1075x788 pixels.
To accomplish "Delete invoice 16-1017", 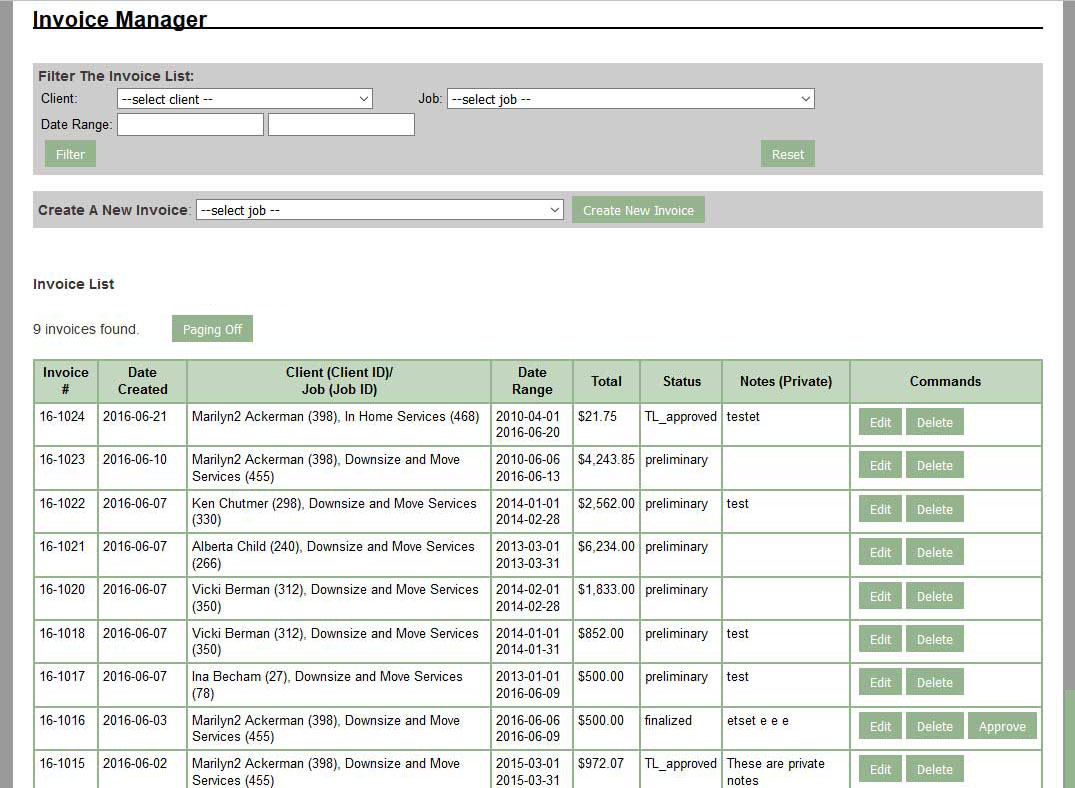I will [x=934, y=682].
